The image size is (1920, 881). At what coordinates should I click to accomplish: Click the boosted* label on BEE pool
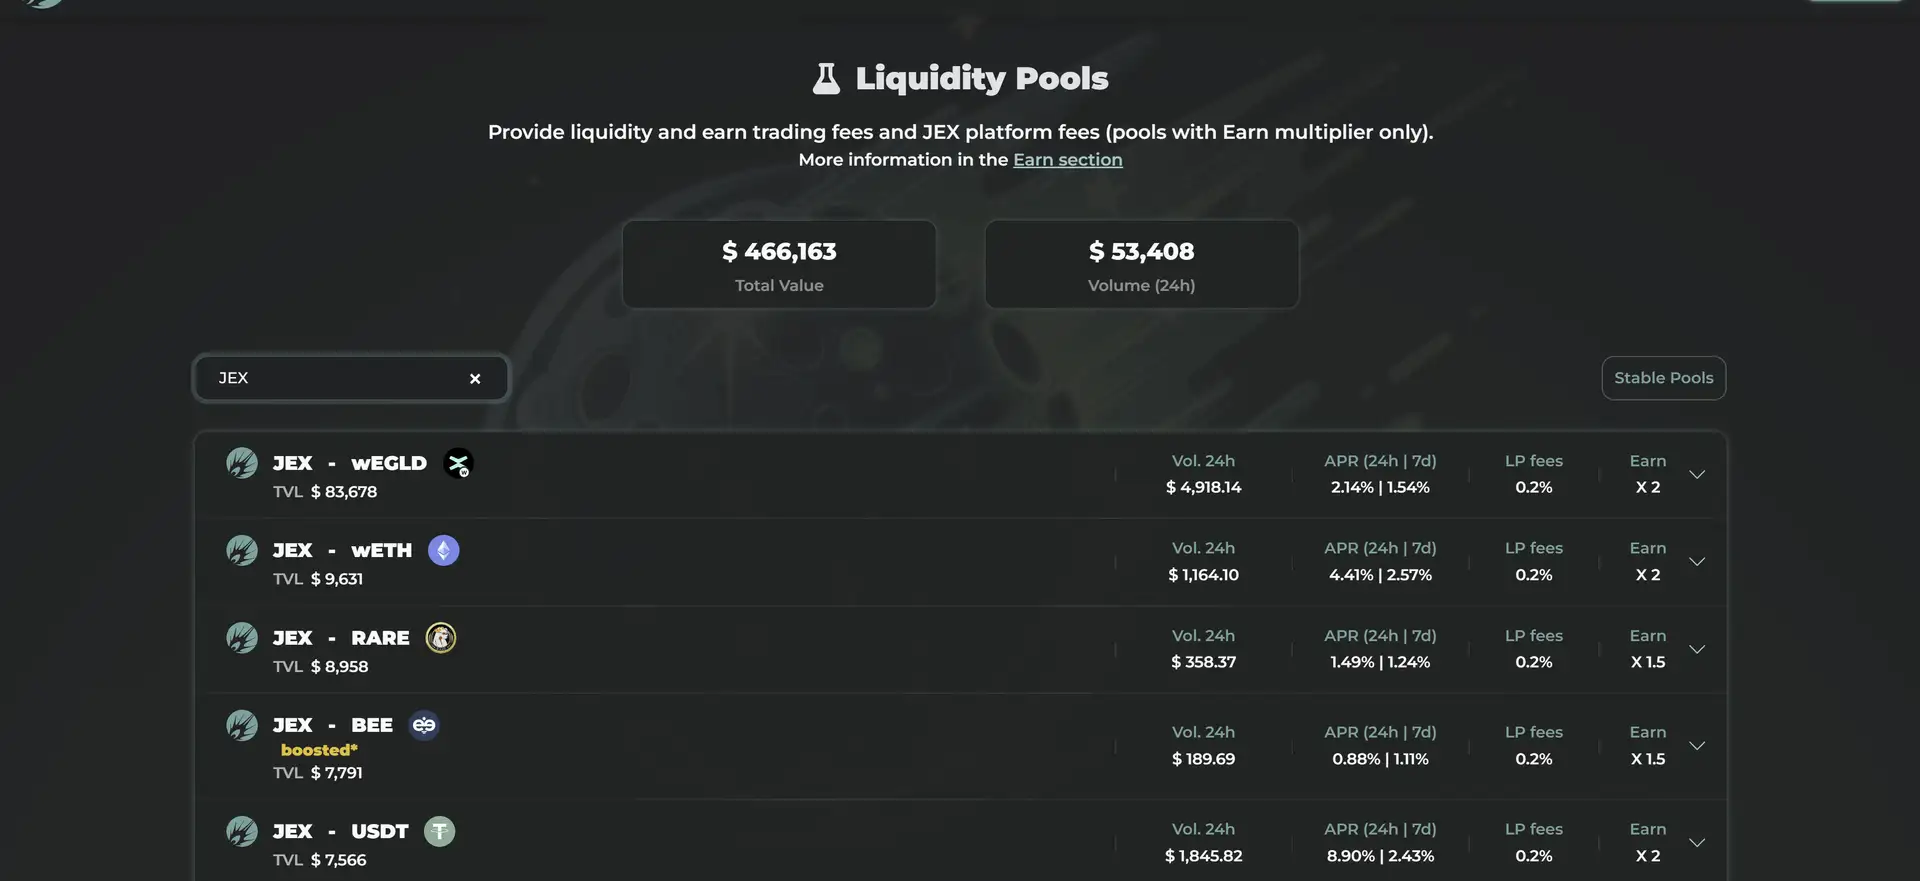coord(319,750)
